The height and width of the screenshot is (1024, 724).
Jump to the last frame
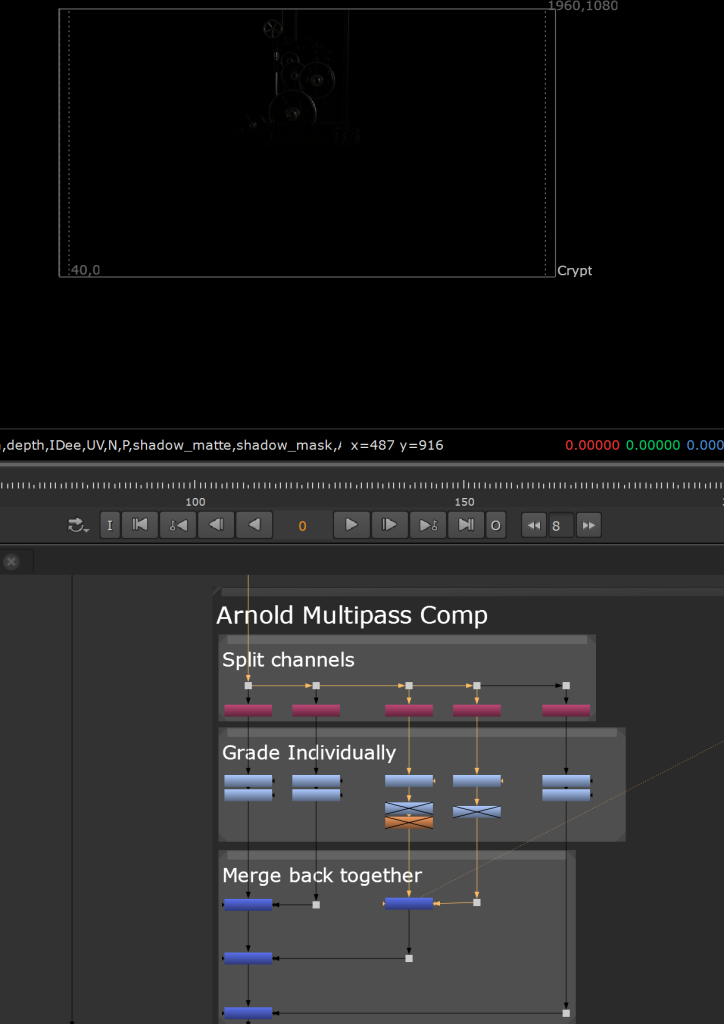[x=465, y=526]
